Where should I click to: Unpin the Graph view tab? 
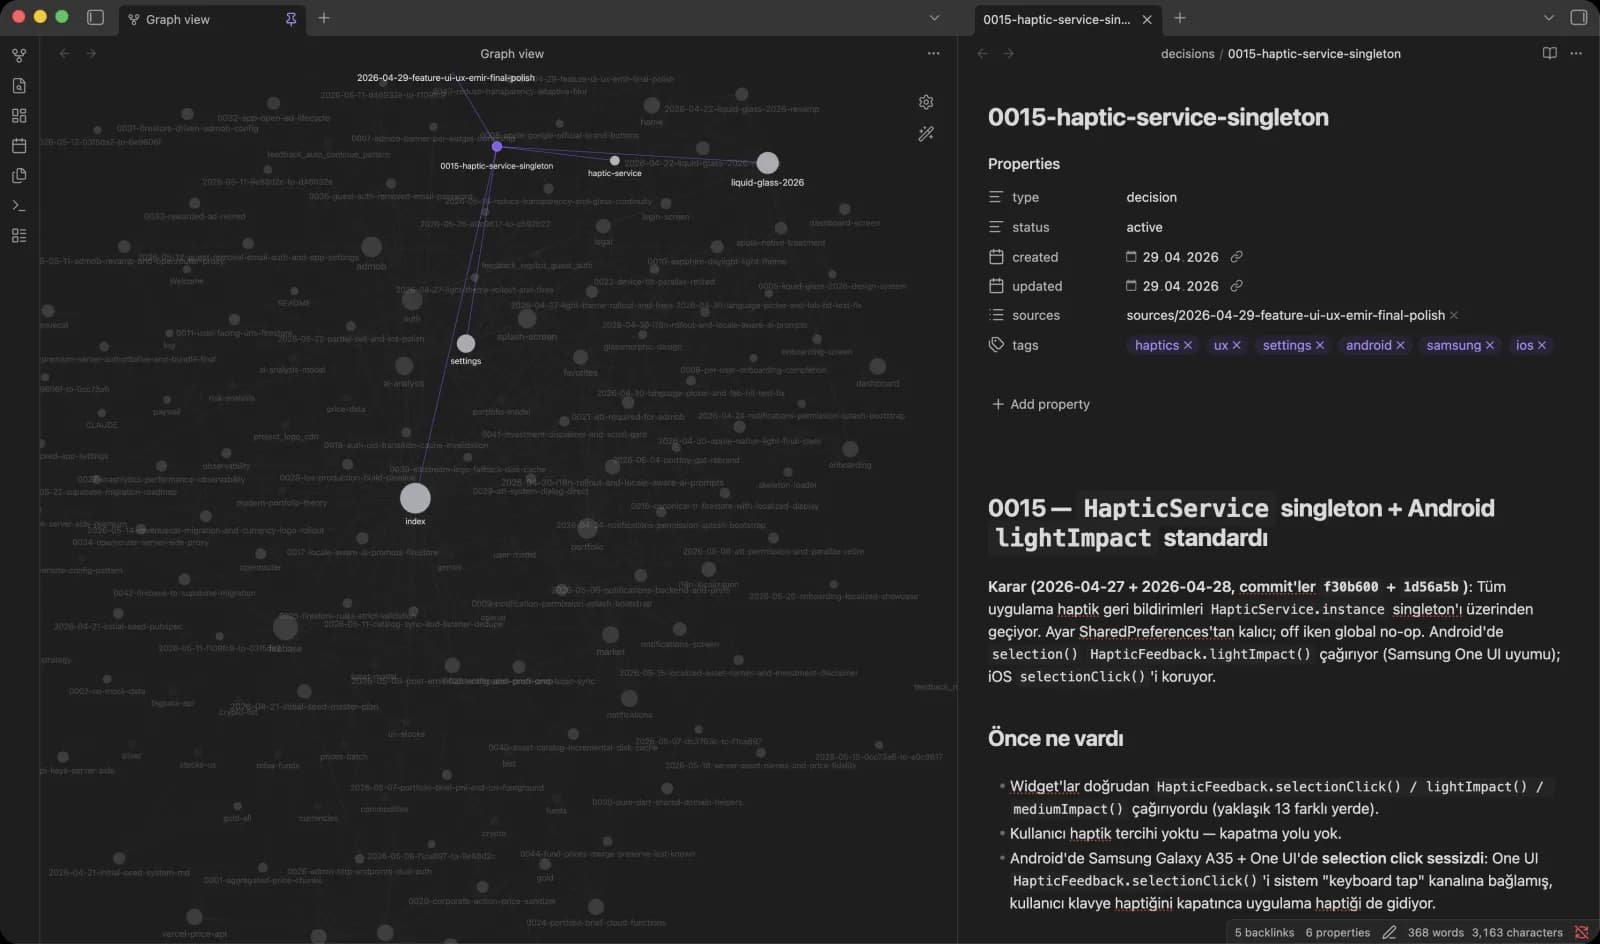click(291, 19)
